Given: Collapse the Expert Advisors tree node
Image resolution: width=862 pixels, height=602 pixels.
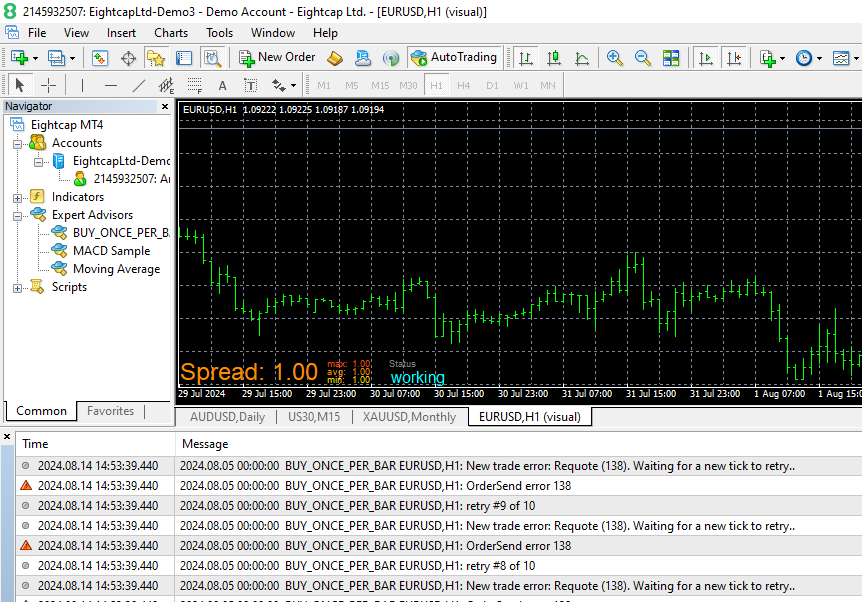Looking at the screenshot, I should coord(18,216).
